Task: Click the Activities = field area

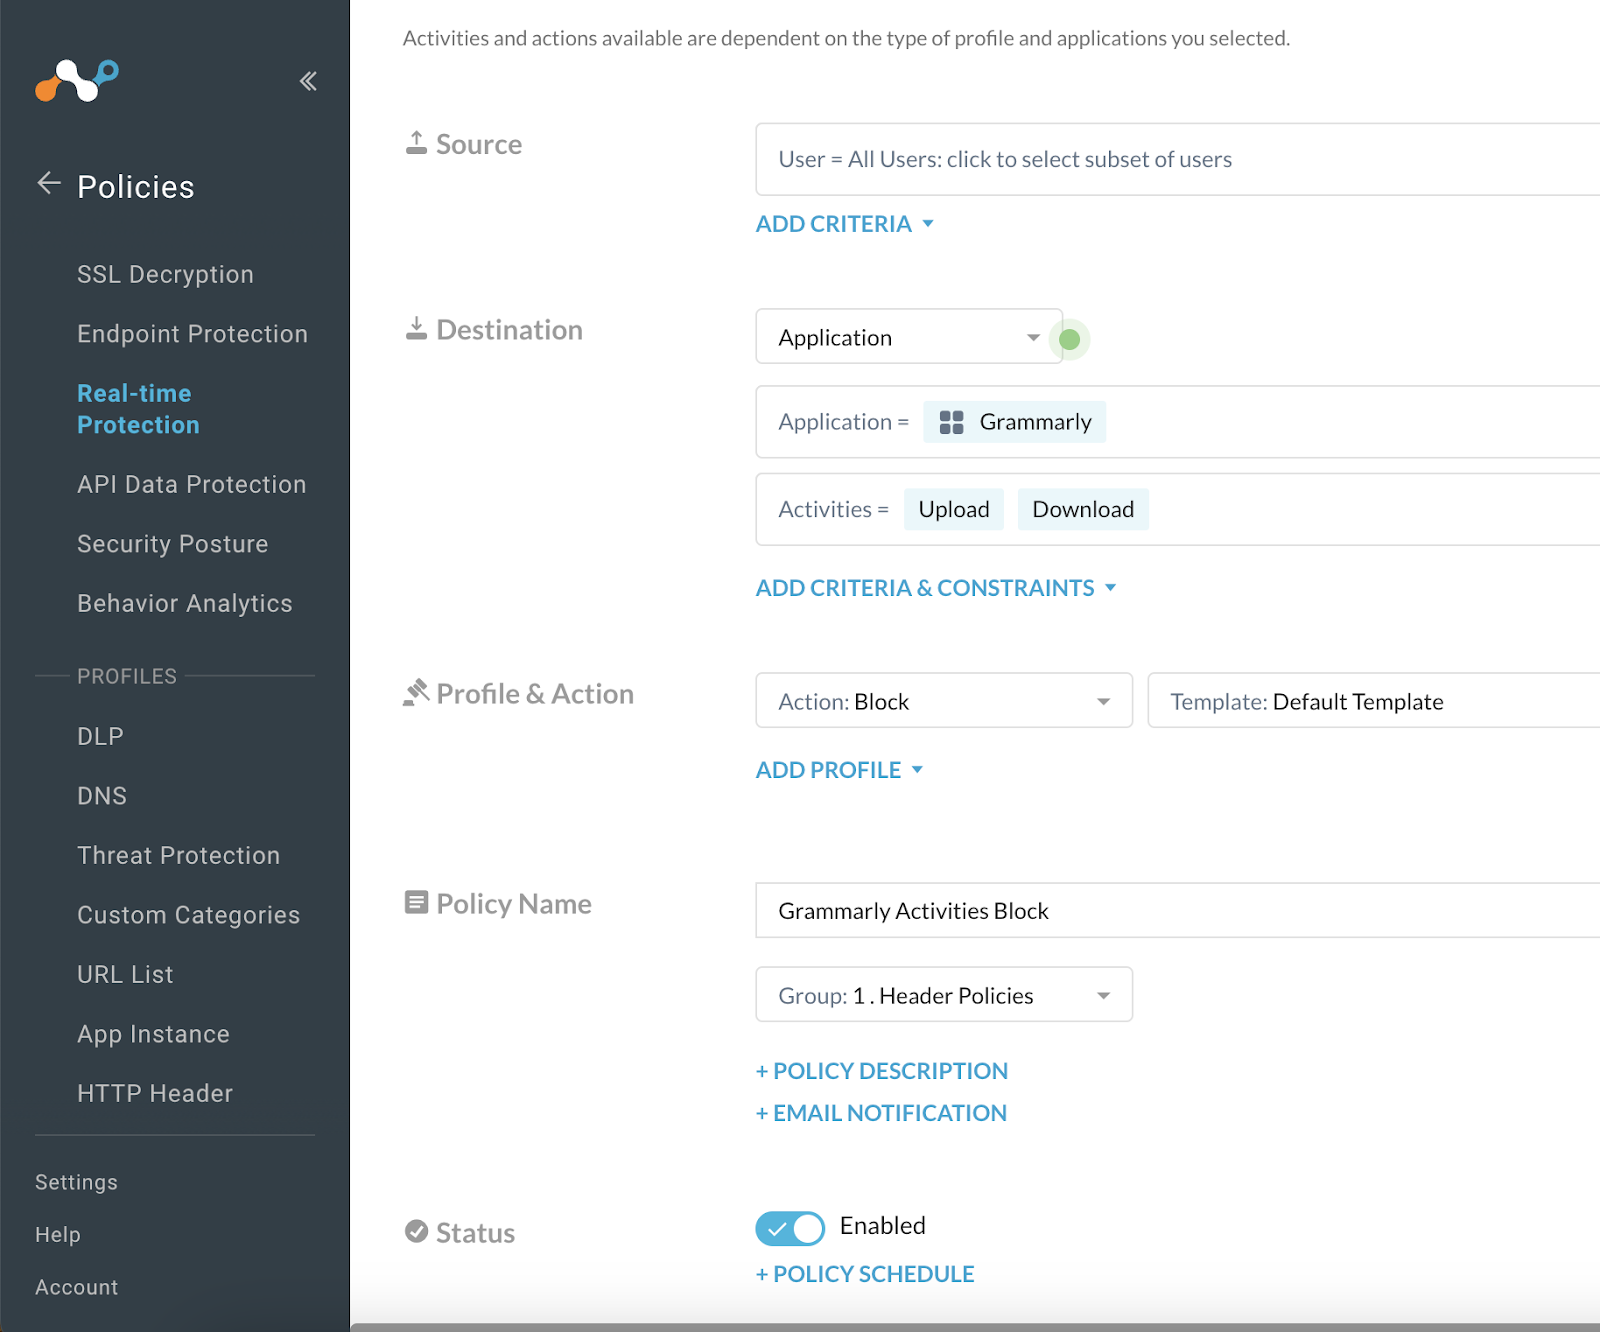Action: [1178, 509]
